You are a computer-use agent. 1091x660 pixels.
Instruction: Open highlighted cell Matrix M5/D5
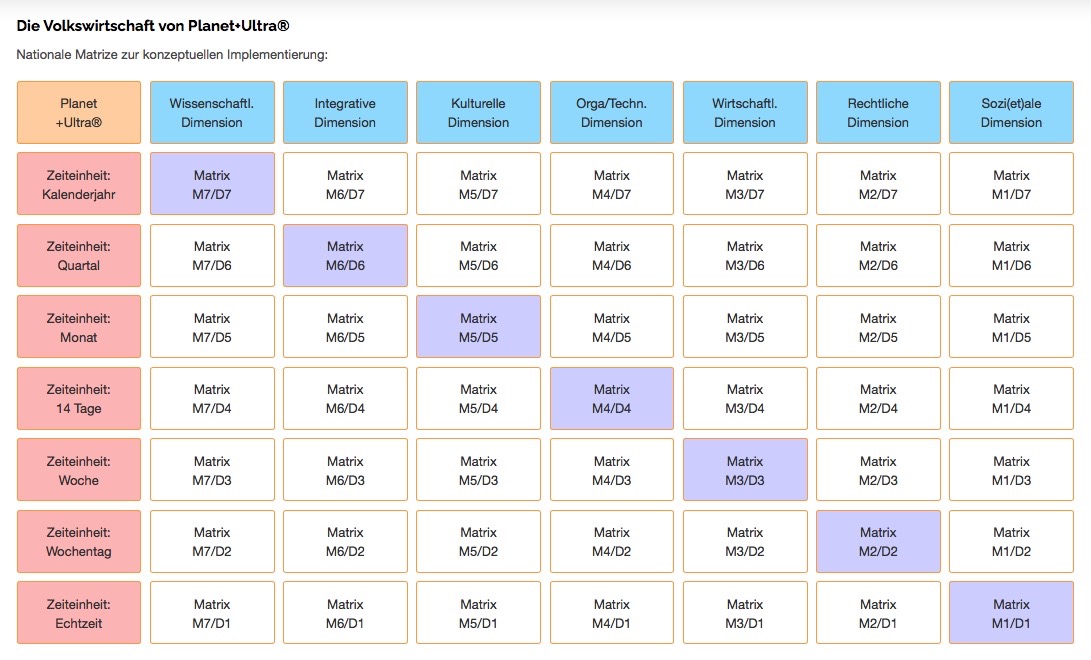coord(478,327)
